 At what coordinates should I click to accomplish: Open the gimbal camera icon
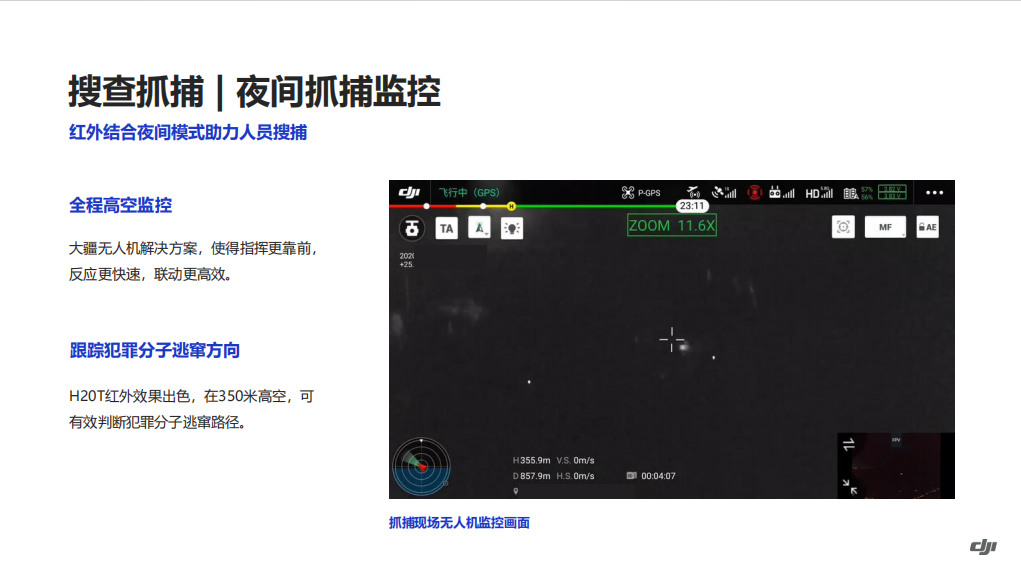[x=411, y=228]
